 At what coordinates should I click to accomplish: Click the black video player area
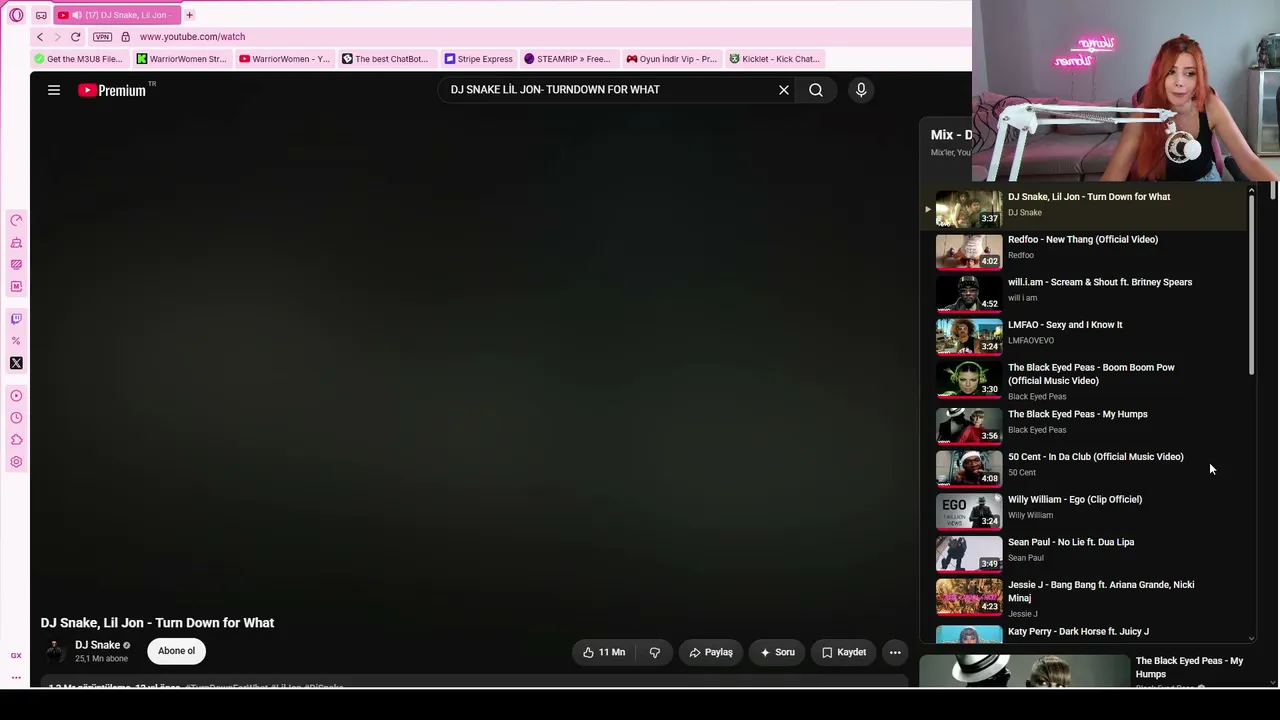click(470, 360)
